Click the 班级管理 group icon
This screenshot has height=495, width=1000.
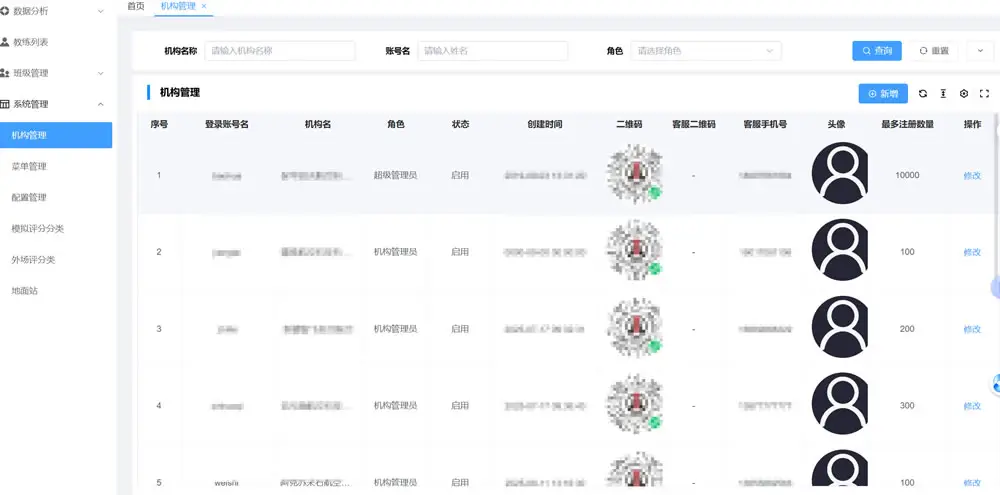[4, 73]
